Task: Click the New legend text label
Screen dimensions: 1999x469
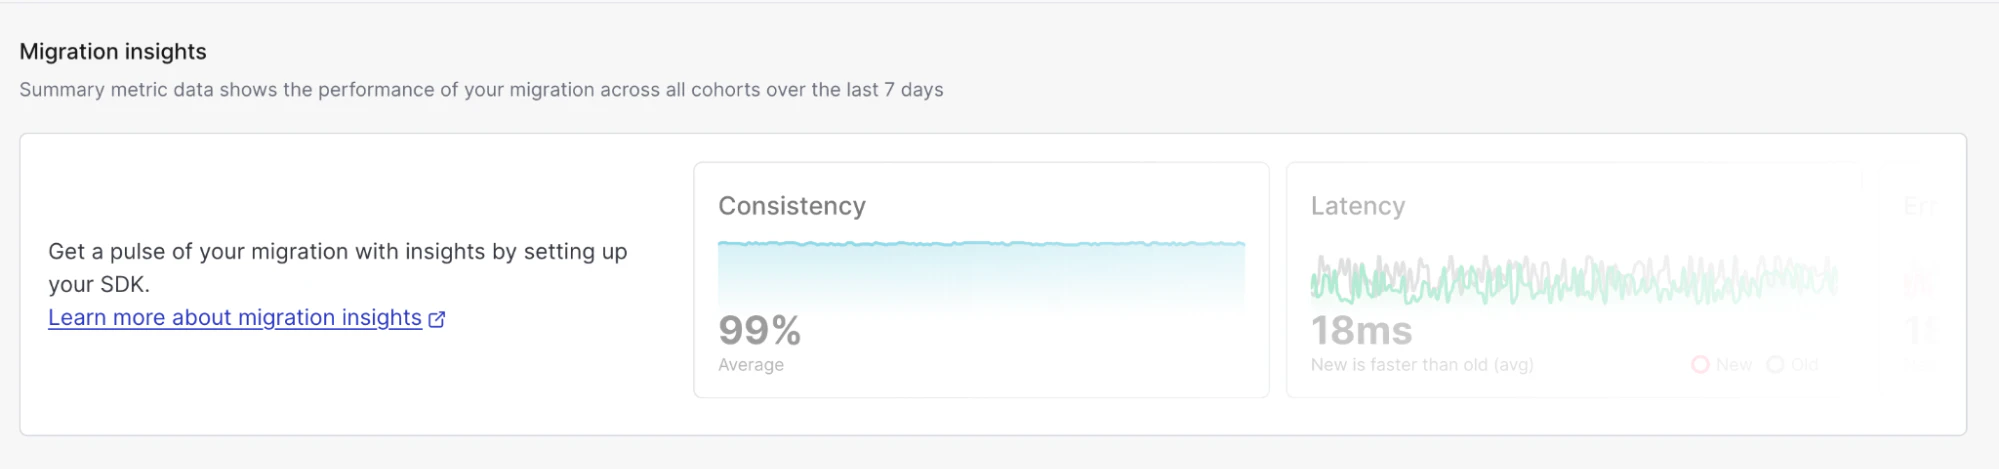Action: coord(1733,365)
